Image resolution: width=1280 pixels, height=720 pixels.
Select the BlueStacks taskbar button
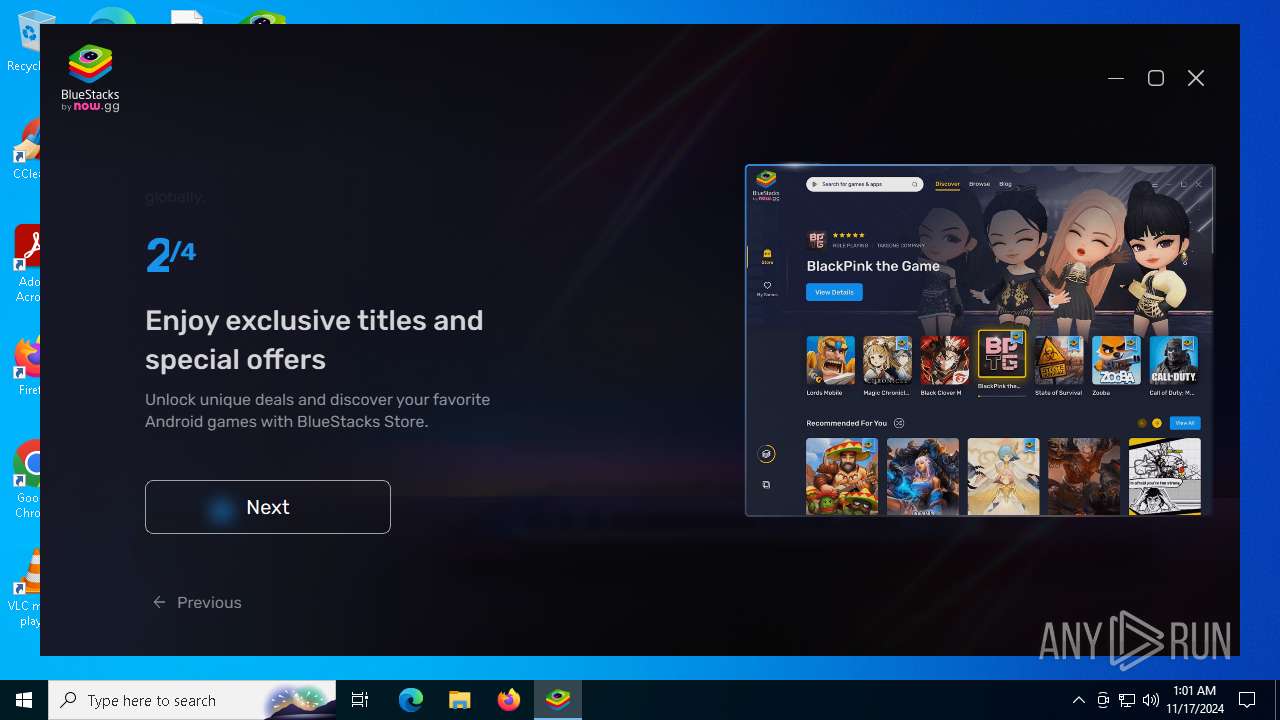point(557,700)
